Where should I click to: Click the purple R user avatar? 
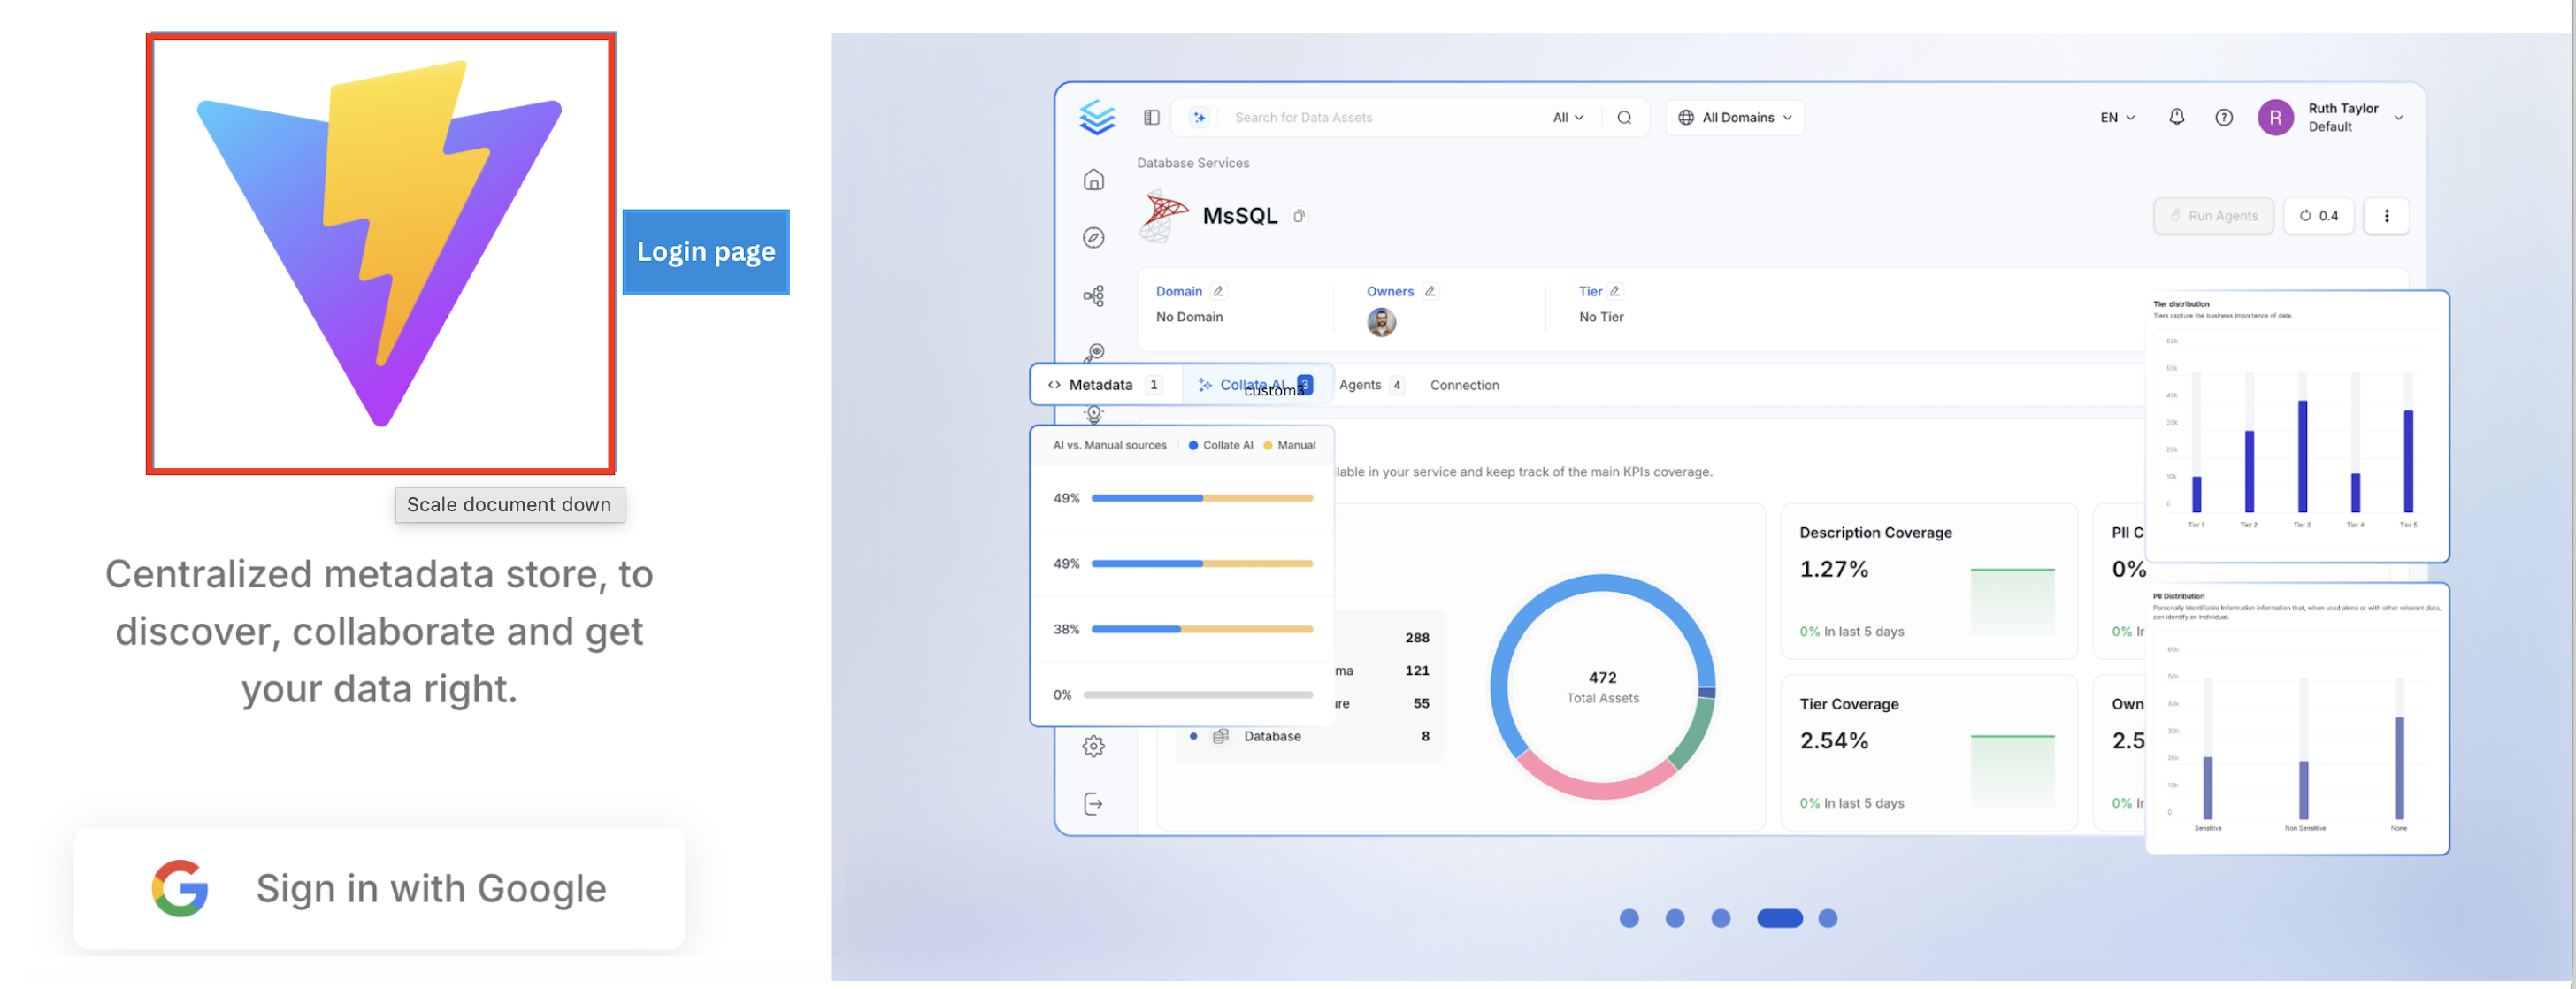click(x=2276, y=117)
